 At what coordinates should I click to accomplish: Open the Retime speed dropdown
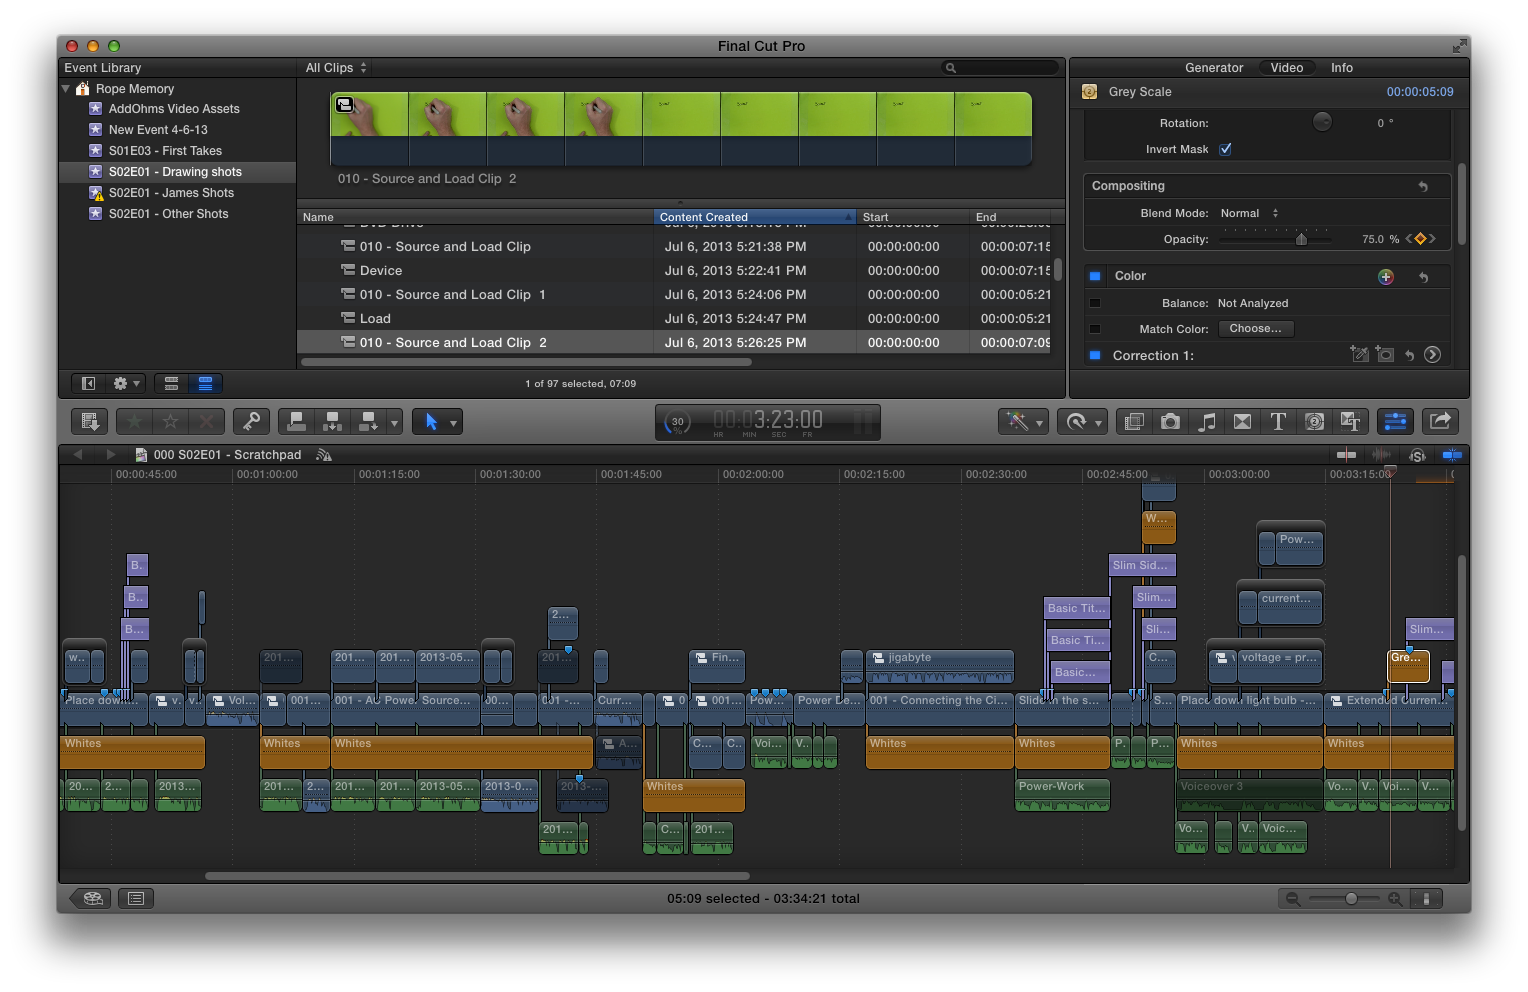pyautogui.click(x=1082, y=422)
